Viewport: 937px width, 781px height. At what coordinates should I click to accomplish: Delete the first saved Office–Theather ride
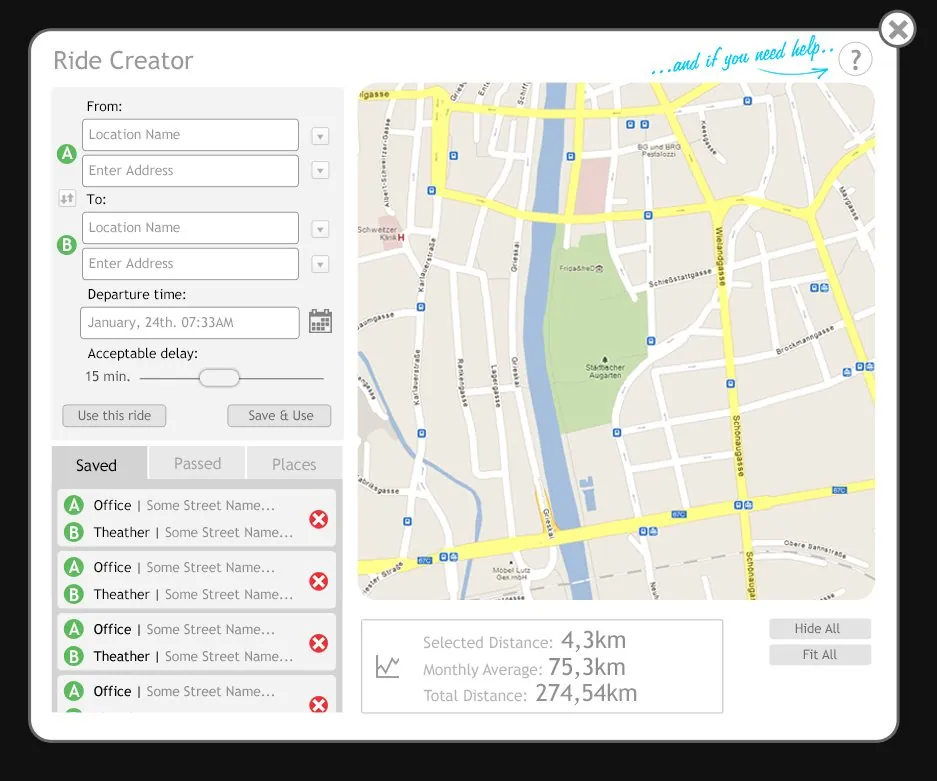point(319,519)
